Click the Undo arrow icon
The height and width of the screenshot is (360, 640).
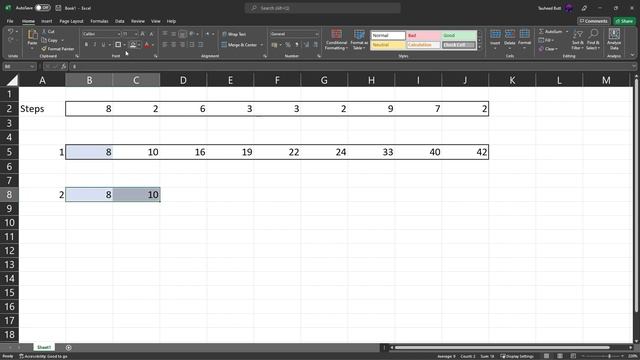tap(11, 31)
